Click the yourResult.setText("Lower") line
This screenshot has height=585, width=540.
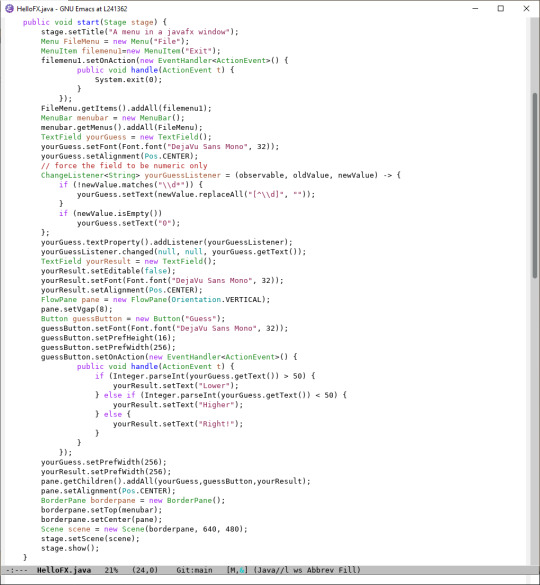pyautogui.click(x=176, y=386)
